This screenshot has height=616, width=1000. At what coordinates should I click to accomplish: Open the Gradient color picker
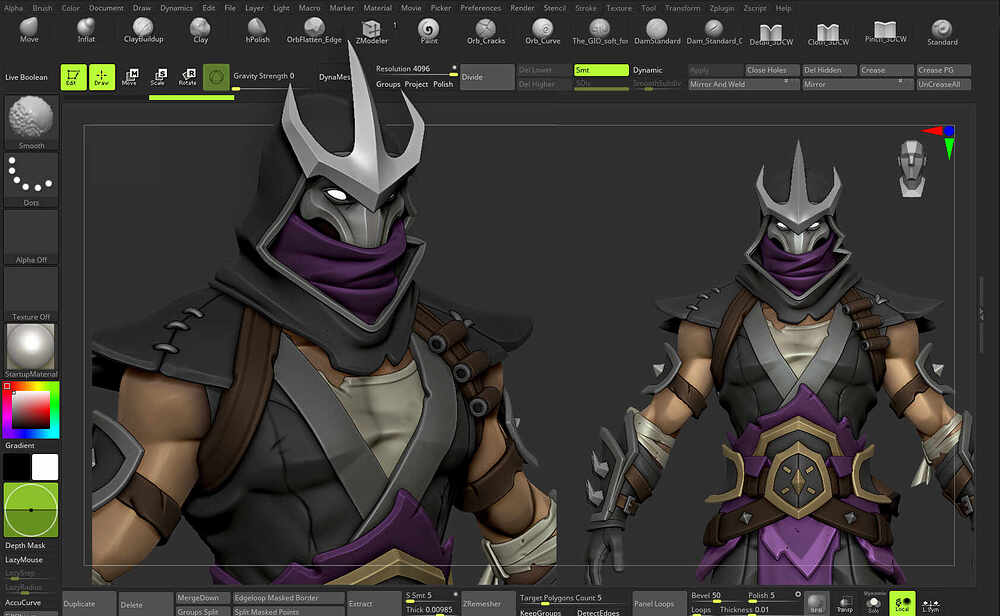coord(30,409)
